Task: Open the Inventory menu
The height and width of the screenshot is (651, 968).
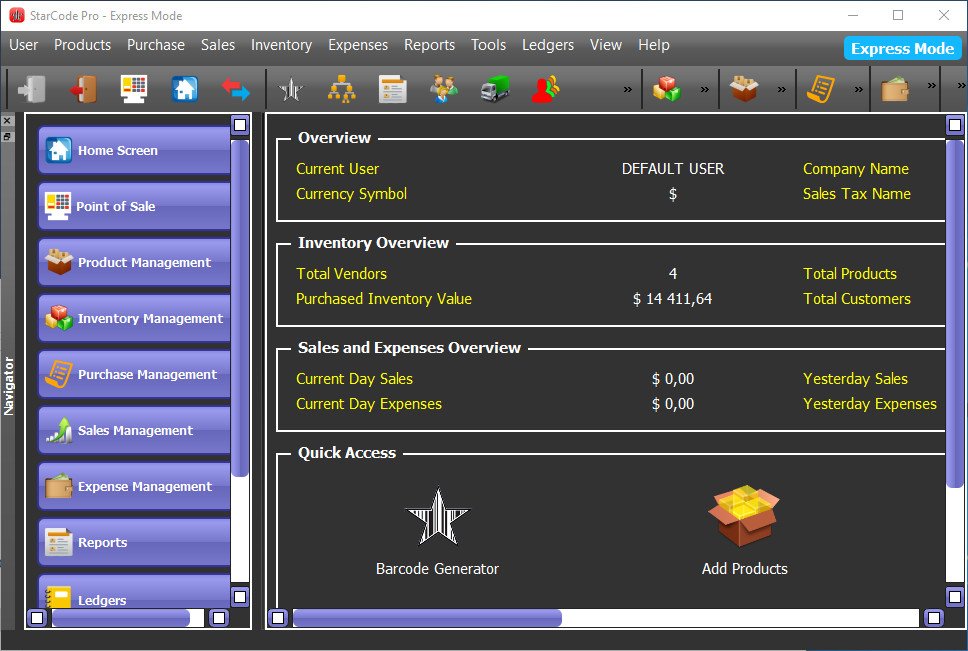Action: 281,45
